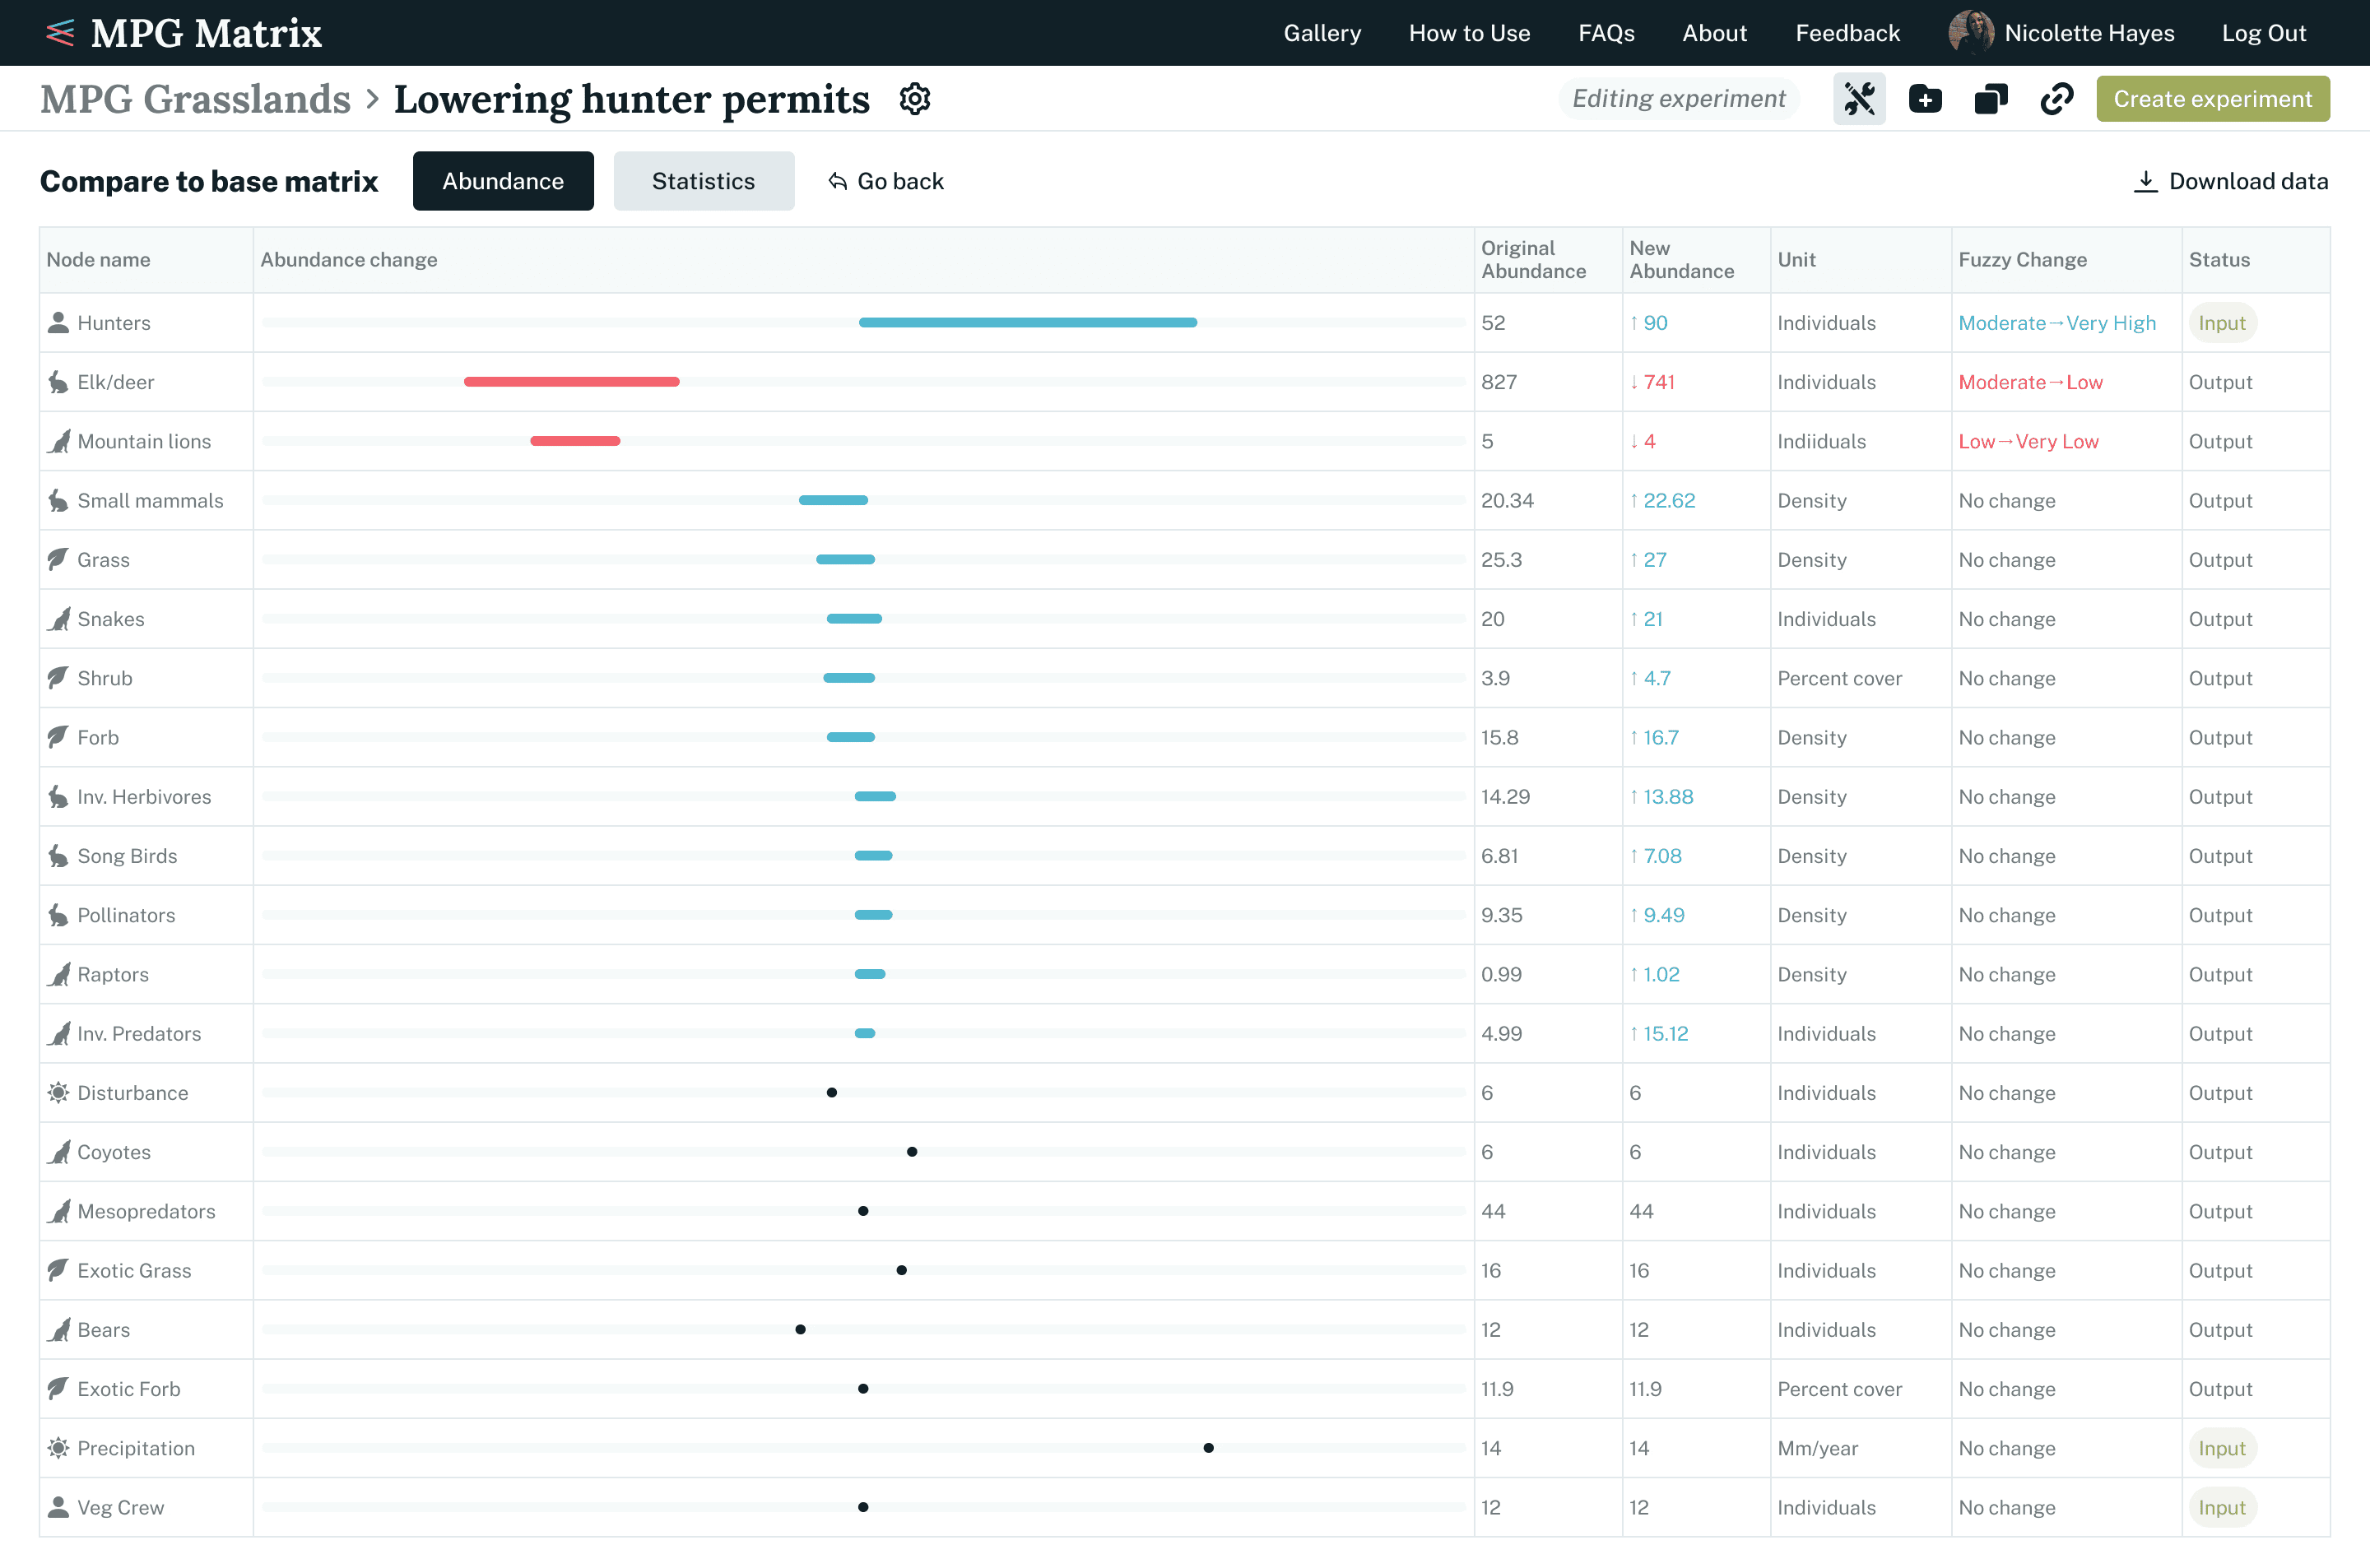The image size is (2370, 1568).
Task: Copy the experiment link icon
Action: (x=2056, y=99)
